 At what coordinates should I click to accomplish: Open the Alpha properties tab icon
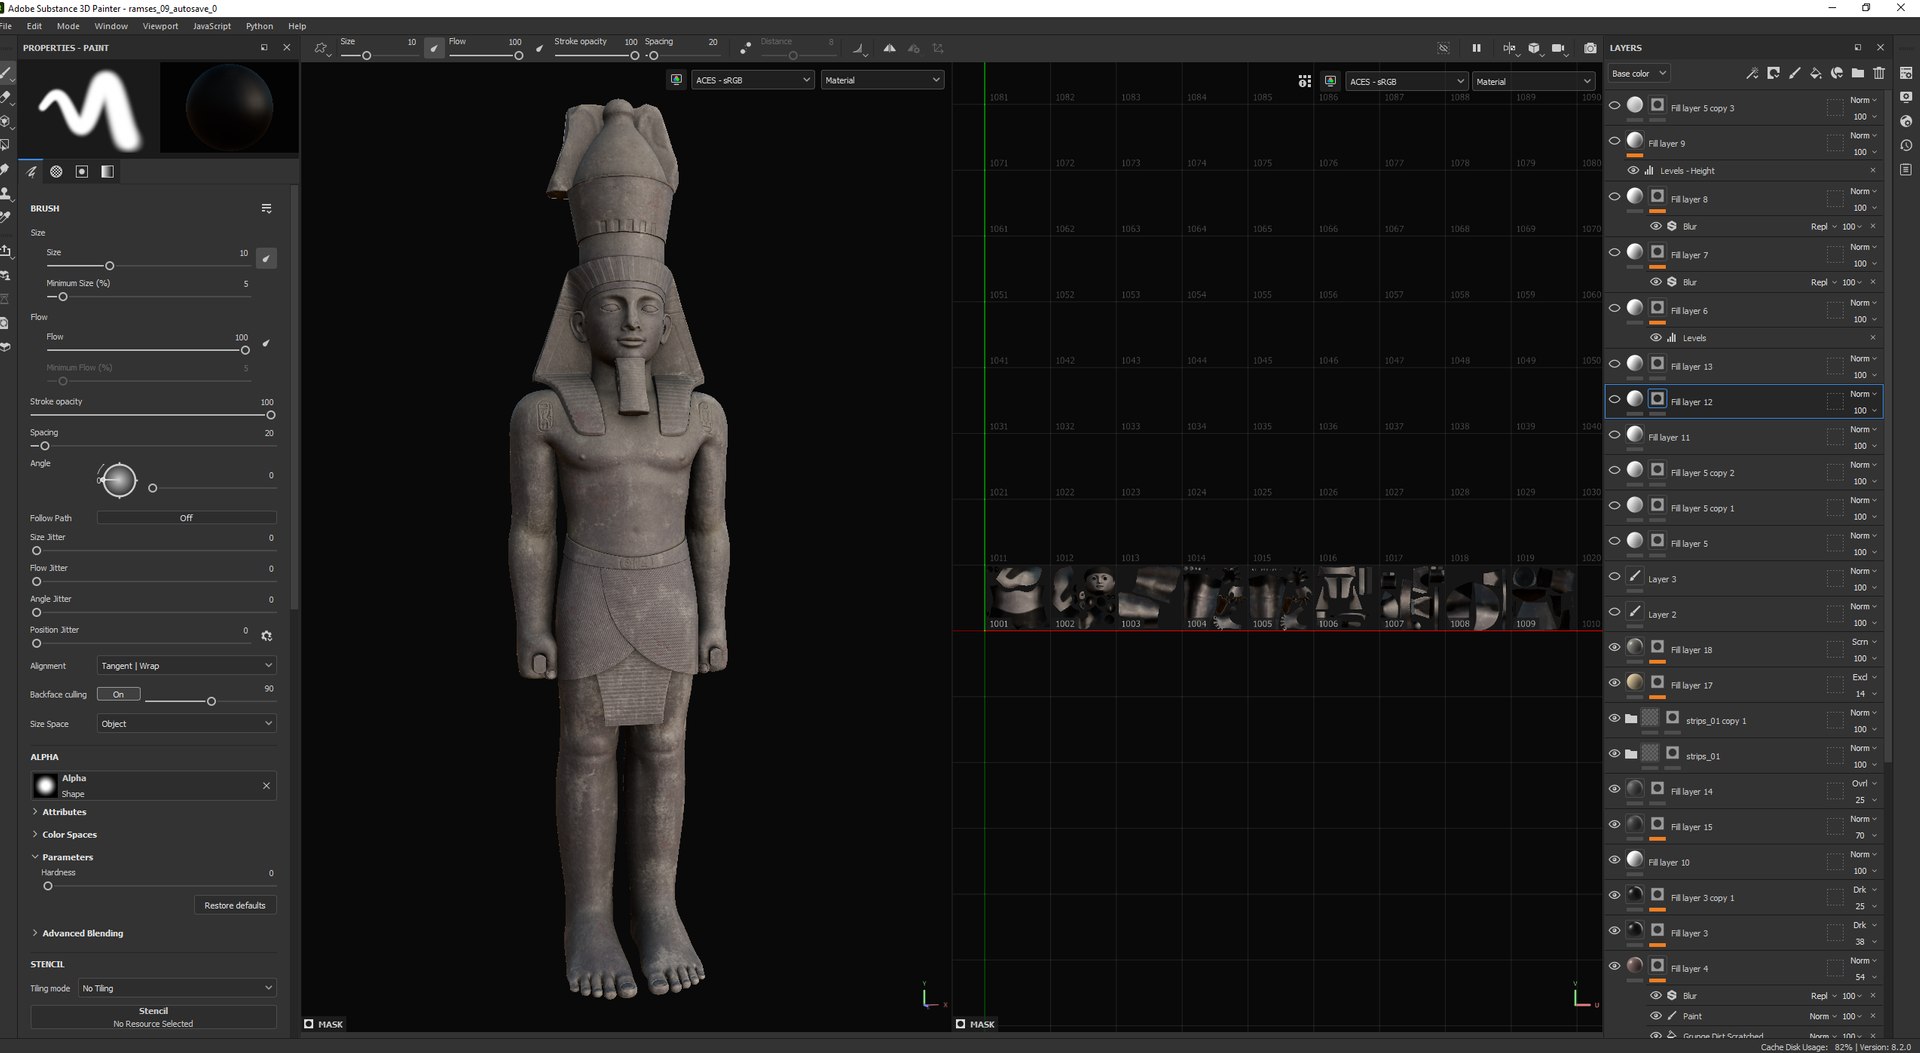[56, 172]
